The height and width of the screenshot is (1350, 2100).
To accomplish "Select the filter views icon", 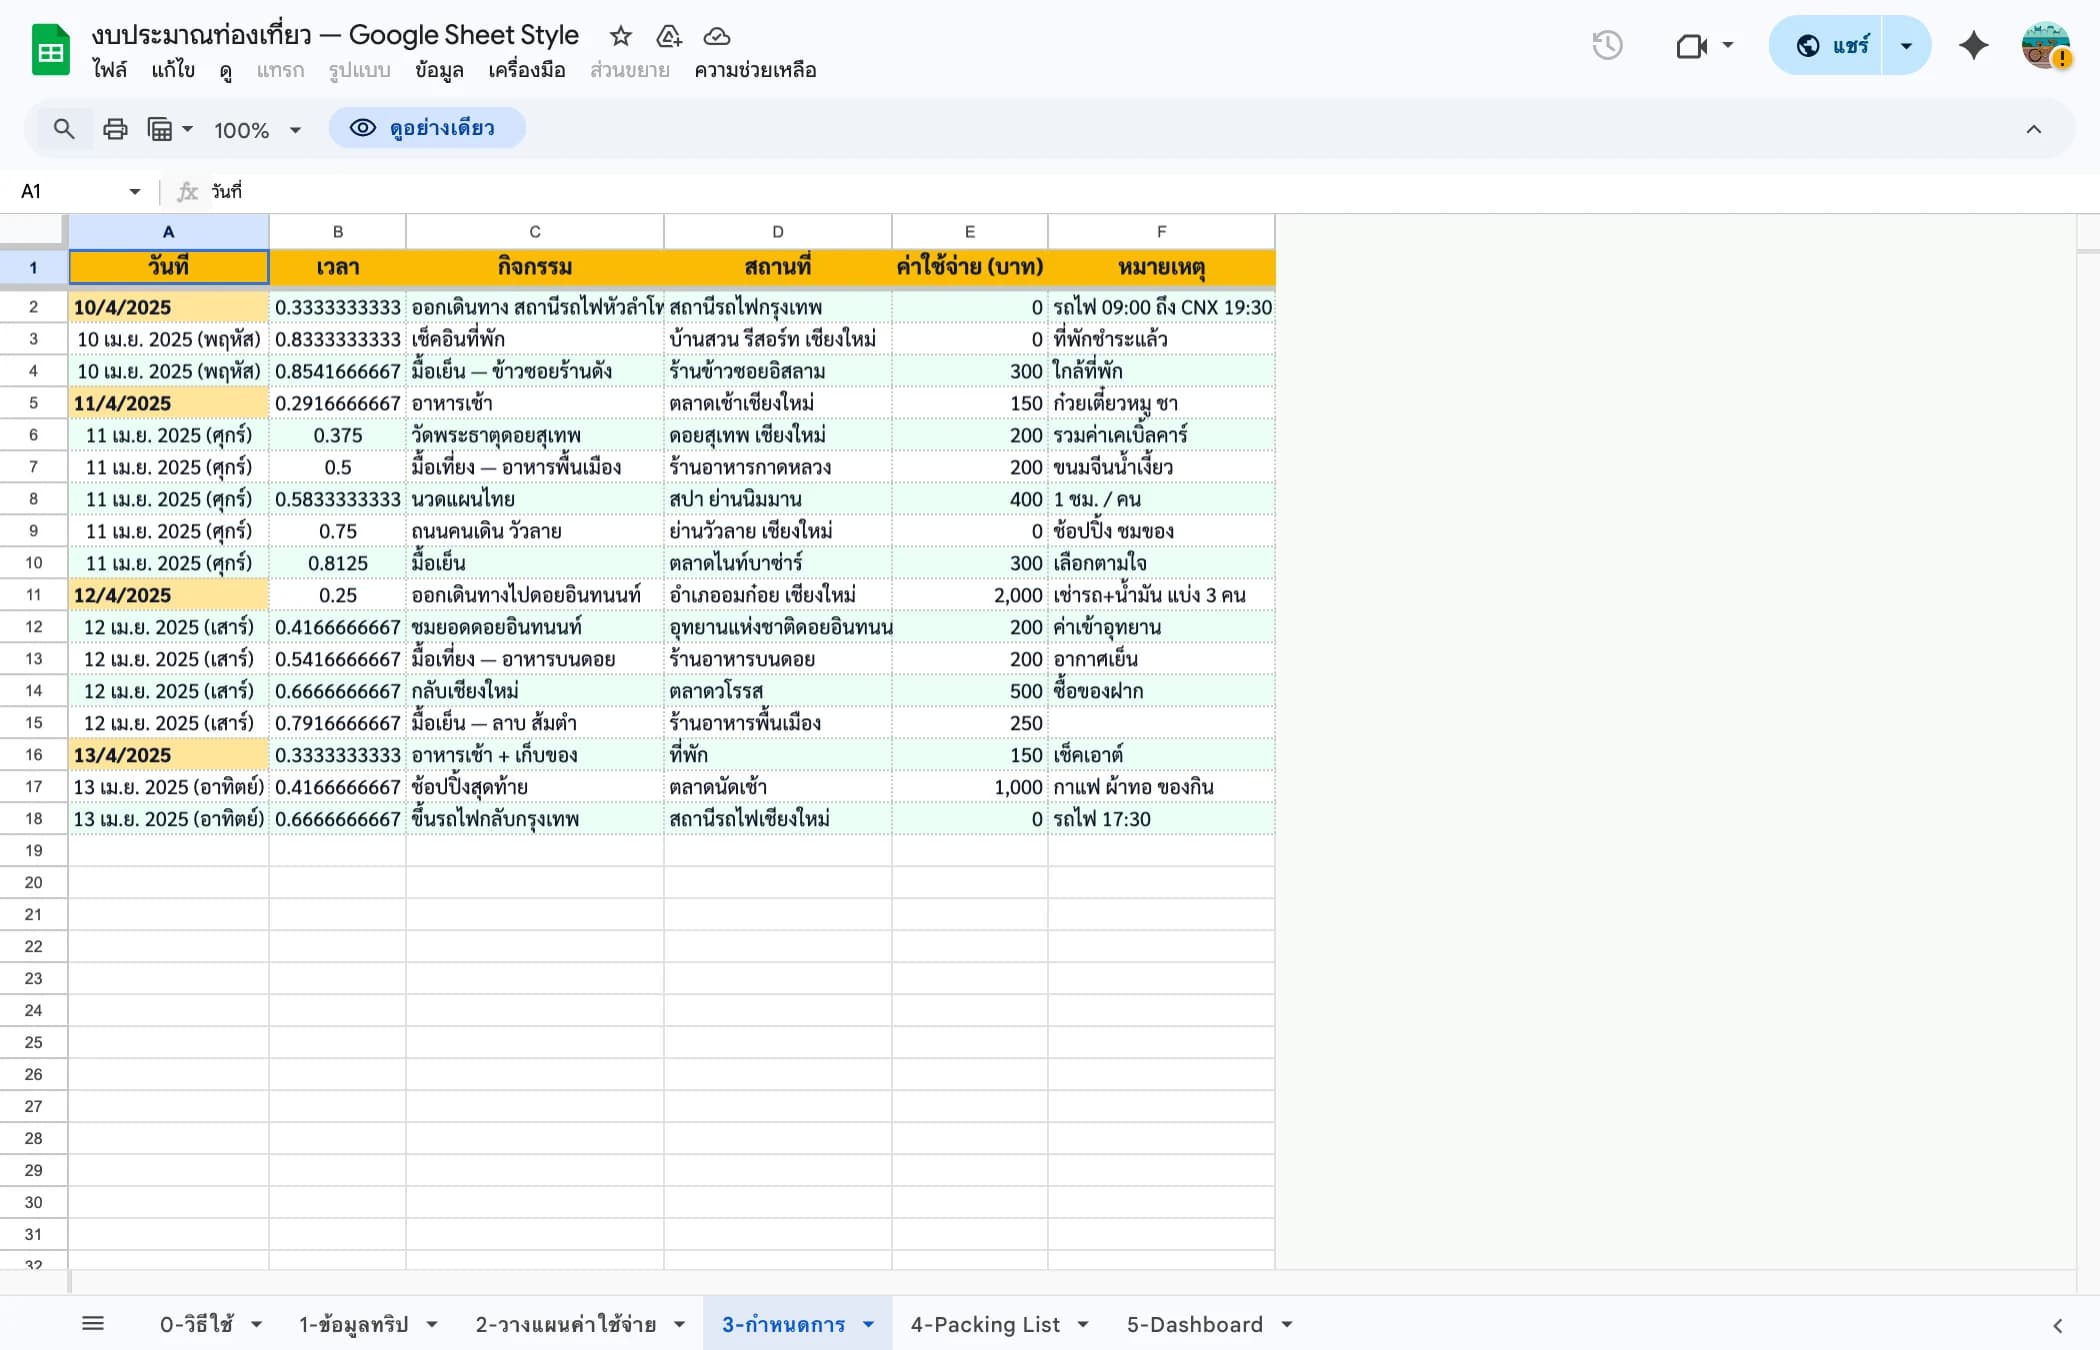I will pyautogui.click(x=160, y=128).
